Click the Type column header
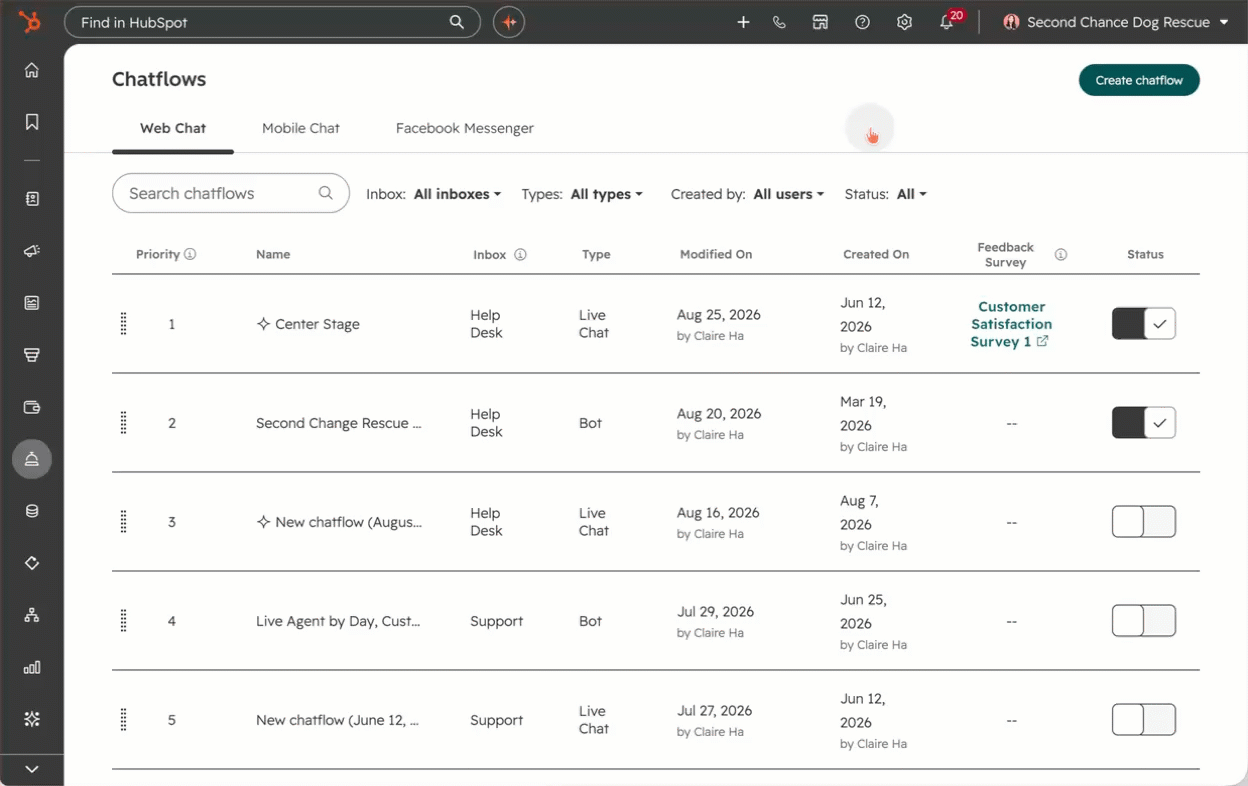 click(596, 254)
